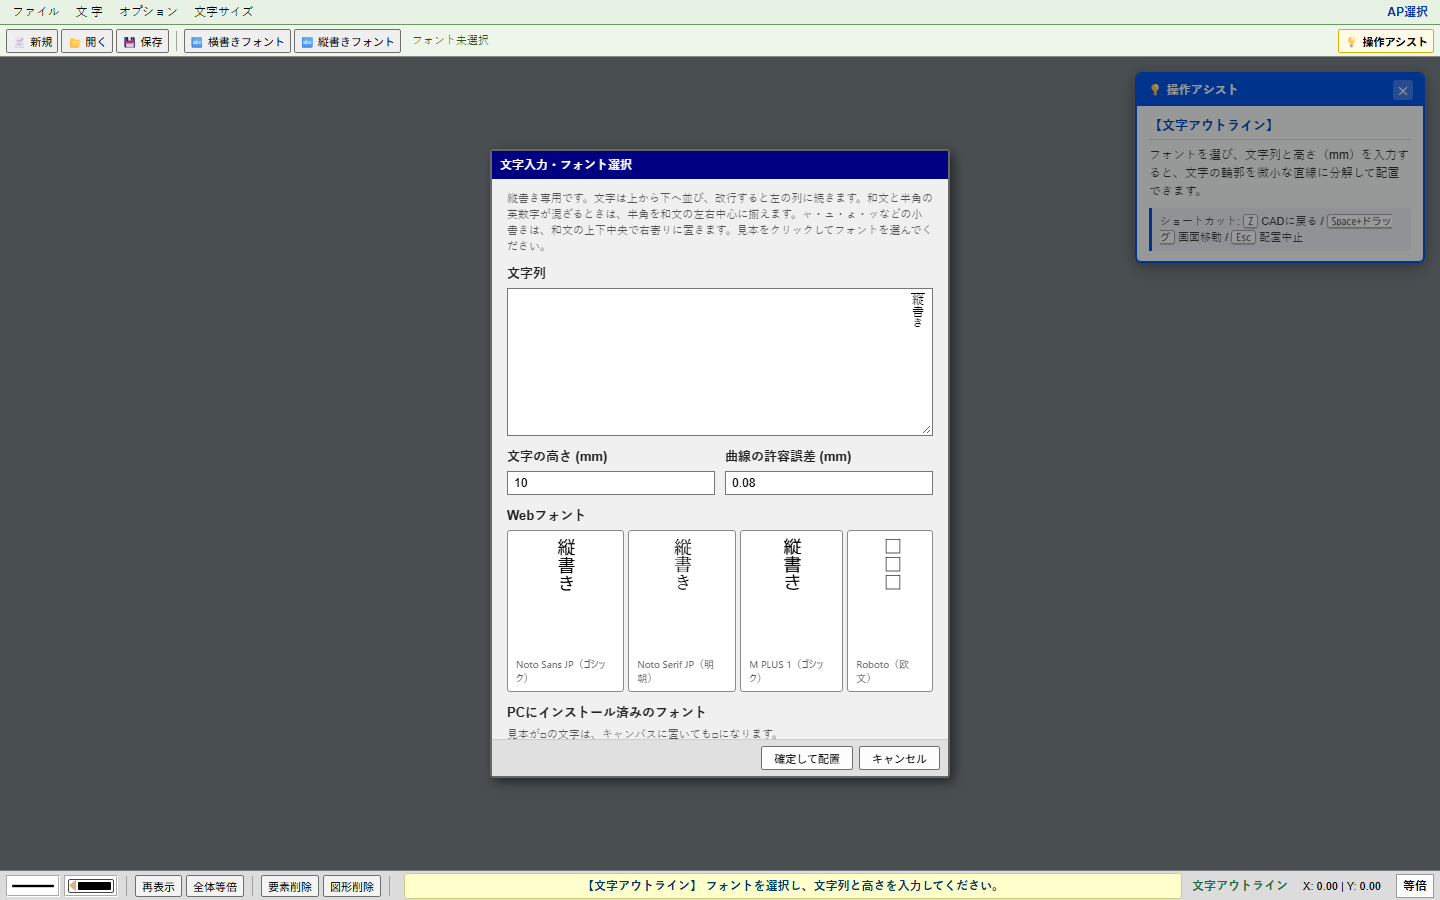Image resolution: width=1440 pixels, height=900 pixels.
Task: Click the 要素削除 button
Action: pyautogui.click(x=290, y=886)
